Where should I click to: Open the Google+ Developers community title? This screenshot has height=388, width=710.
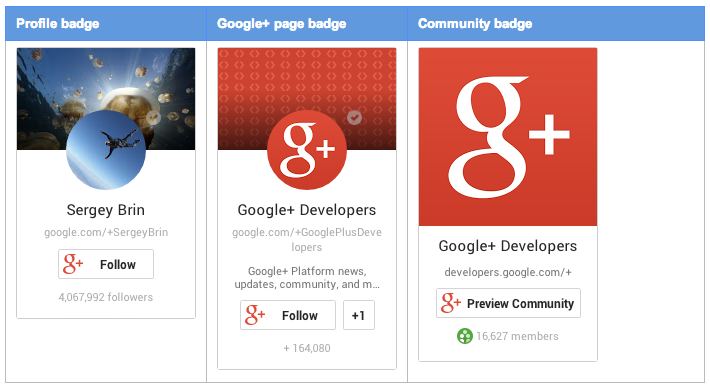pos(508,246)
